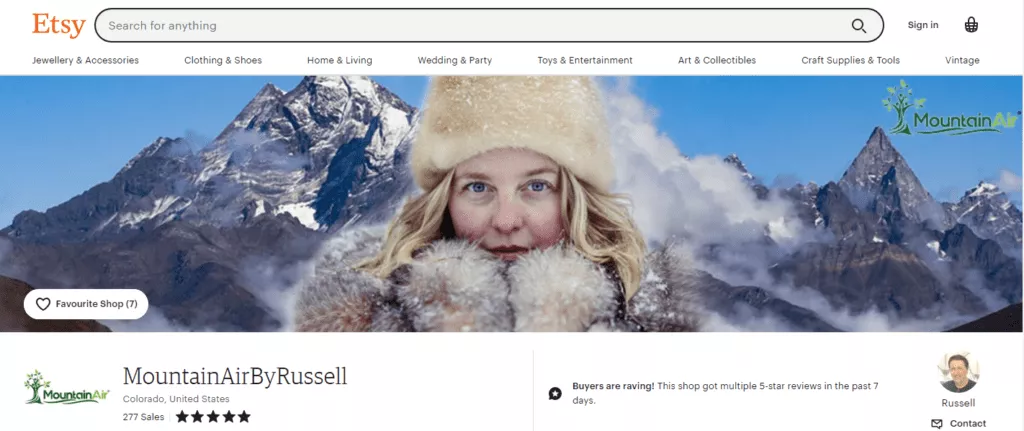
Task: Open Art & Collectibles category
Action: pos(716,60)
